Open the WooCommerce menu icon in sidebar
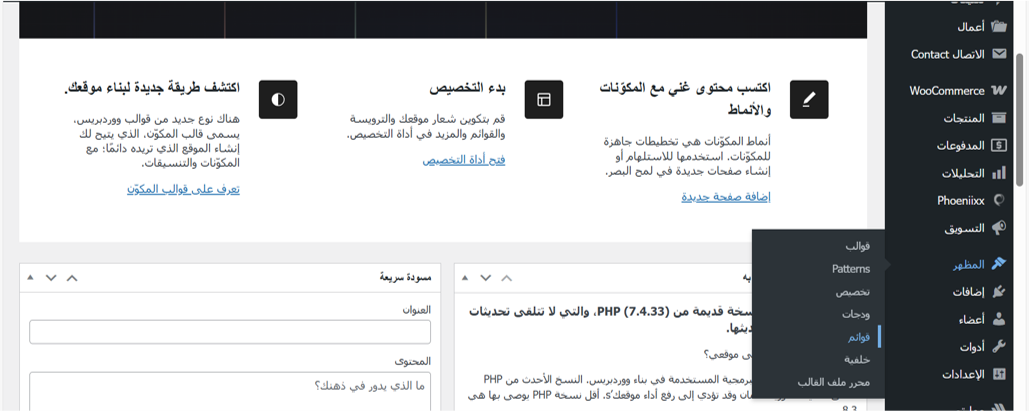Screen dimensions: 1029x411 tap(998, 90)
